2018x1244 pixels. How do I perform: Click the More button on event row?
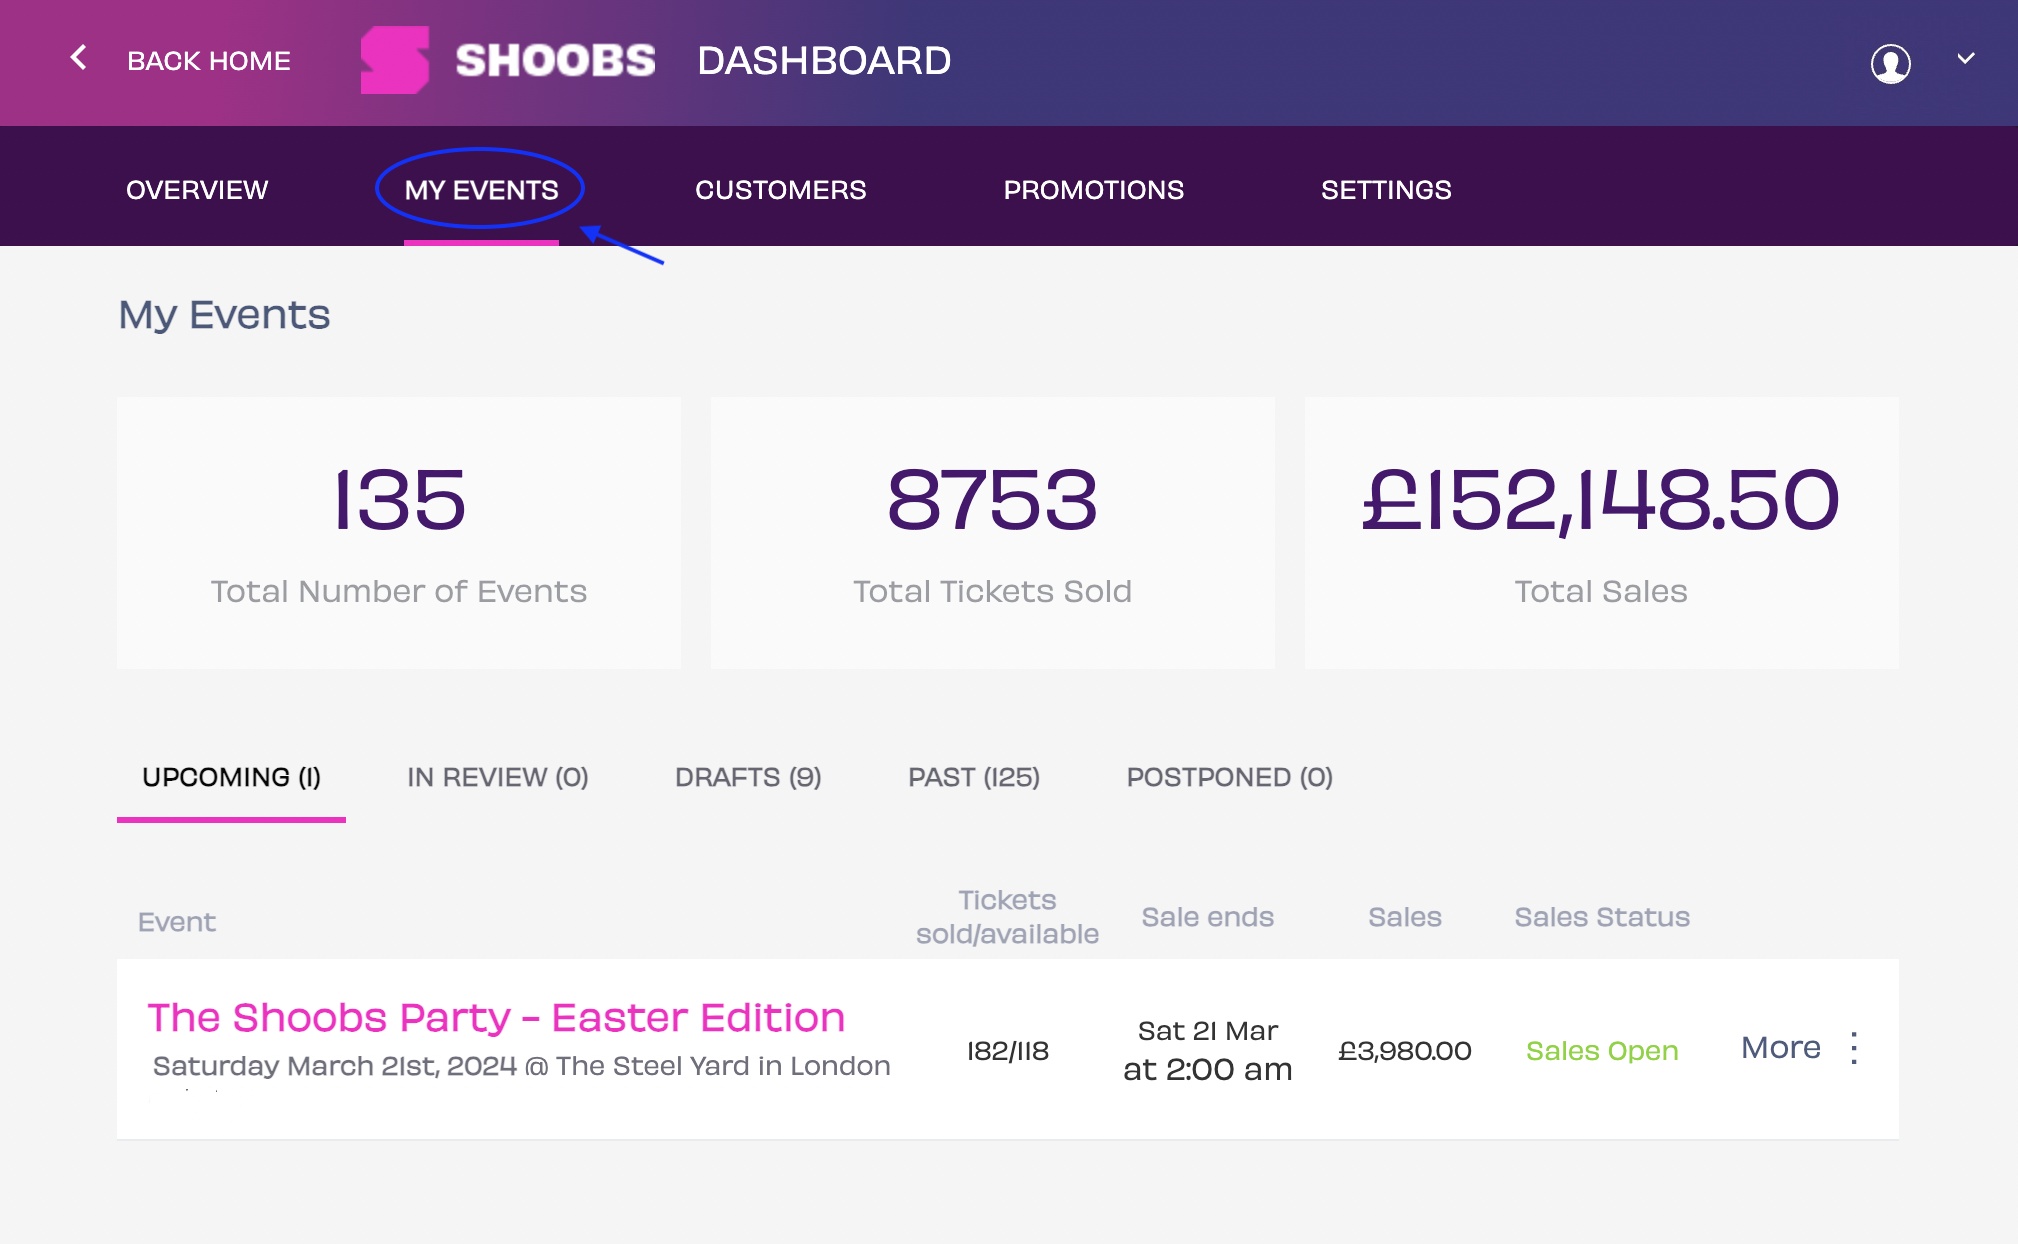(x=1780, y=1047)
